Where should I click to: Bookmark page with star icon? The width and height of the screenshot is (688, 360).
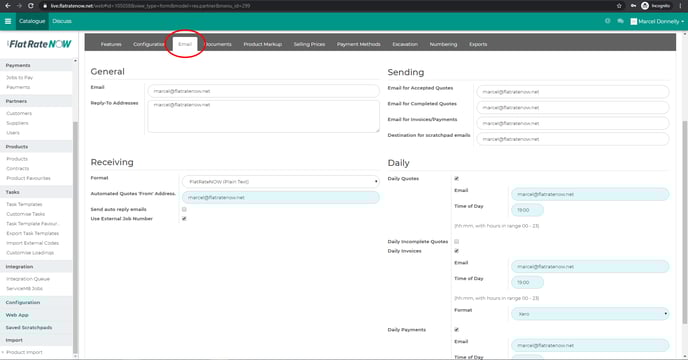click(619, 6)
